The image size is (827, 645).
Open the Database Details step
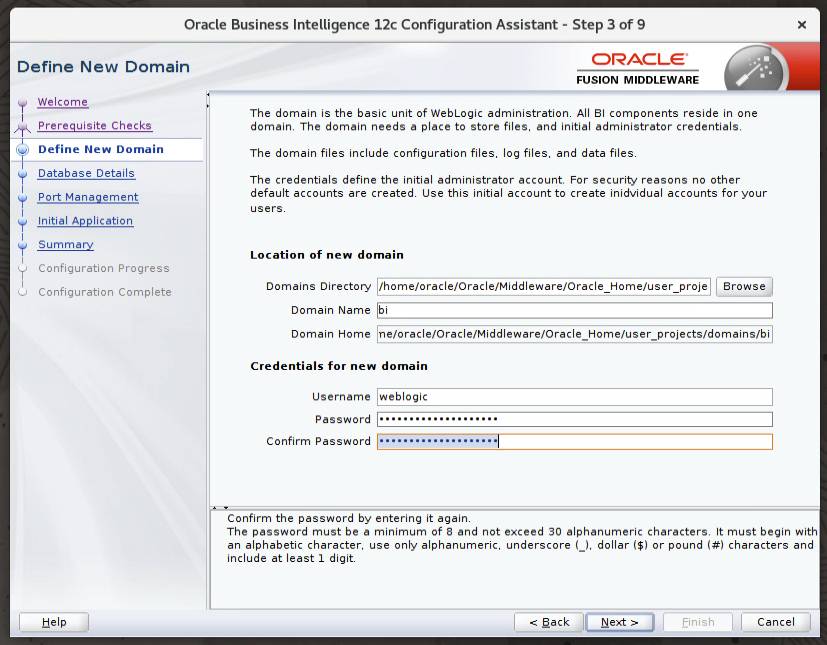click(86, 173)
